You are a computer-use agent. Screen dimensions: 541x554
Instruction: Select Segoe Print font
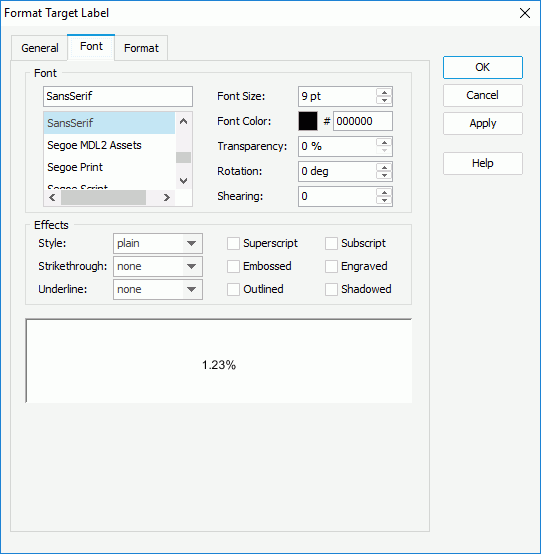coord(109,167)
